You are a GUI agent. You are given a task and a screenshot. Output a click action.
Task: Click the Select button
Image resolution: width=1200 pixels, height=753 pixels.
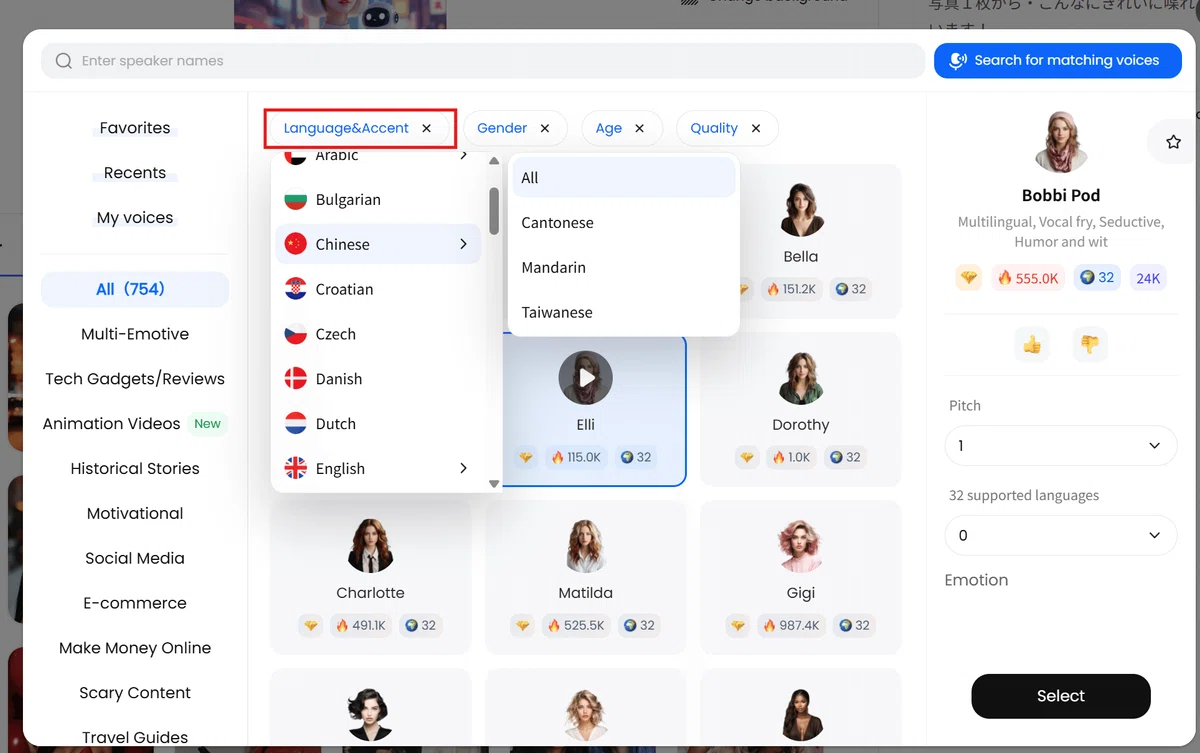pos(1061,696)
